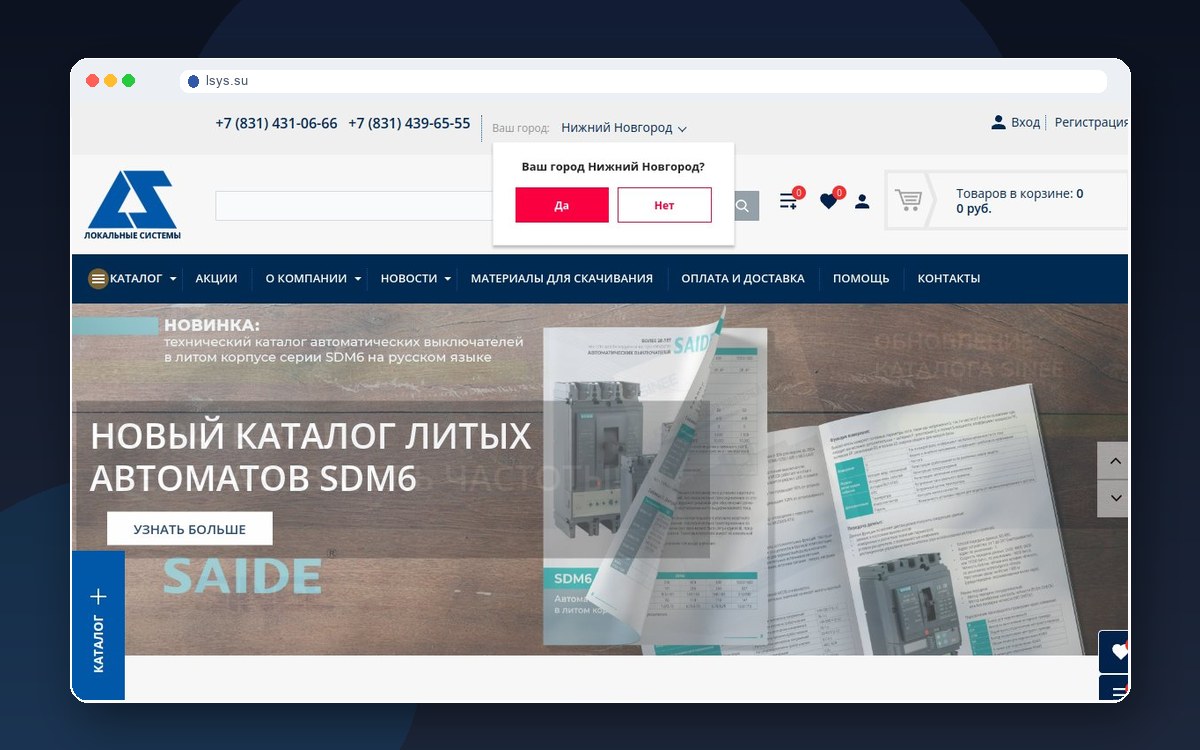Call phone number +7 (831) 431-06-66
Image resolution: width=1200 pixels, height=750 pixels.
click(276, 124)
